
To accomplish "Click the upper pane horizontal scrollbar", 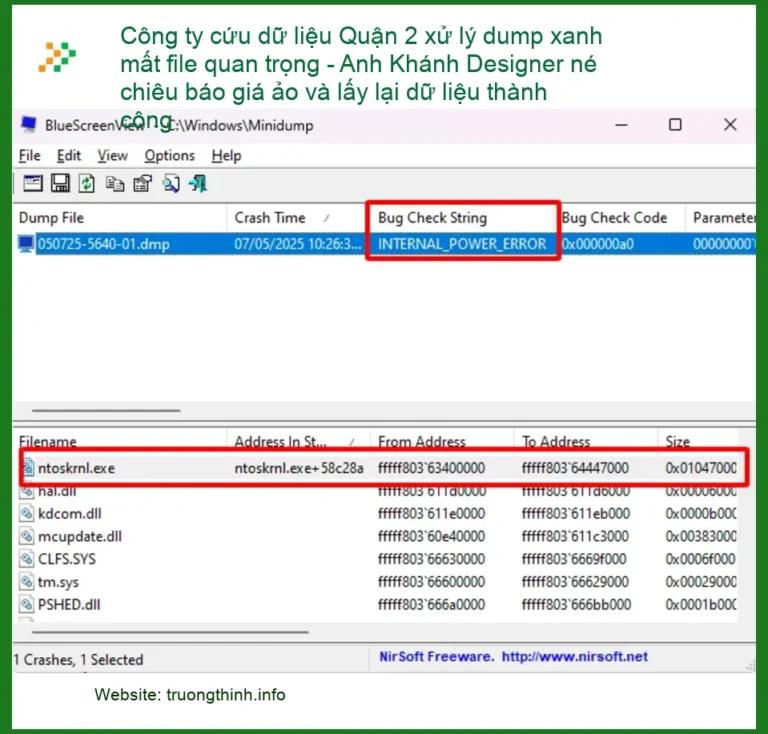I will (x=106, y=410).
